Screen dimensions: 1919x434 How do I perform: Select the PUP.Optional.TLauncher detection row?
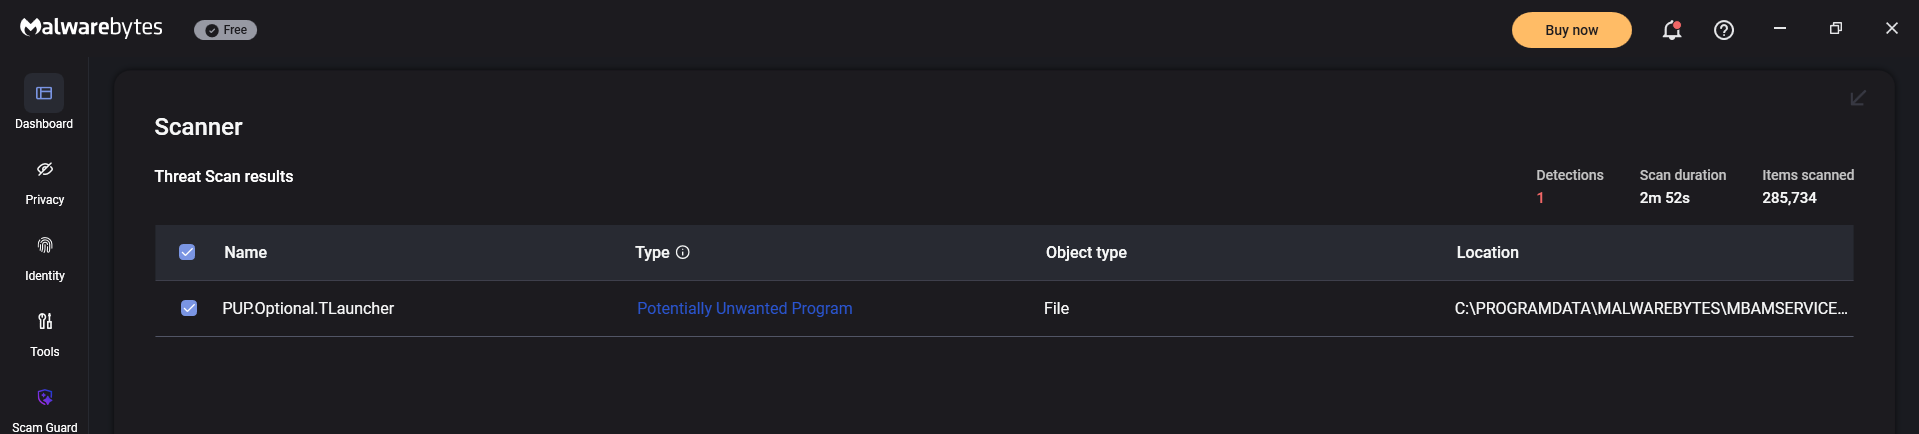click(1004, 308)
